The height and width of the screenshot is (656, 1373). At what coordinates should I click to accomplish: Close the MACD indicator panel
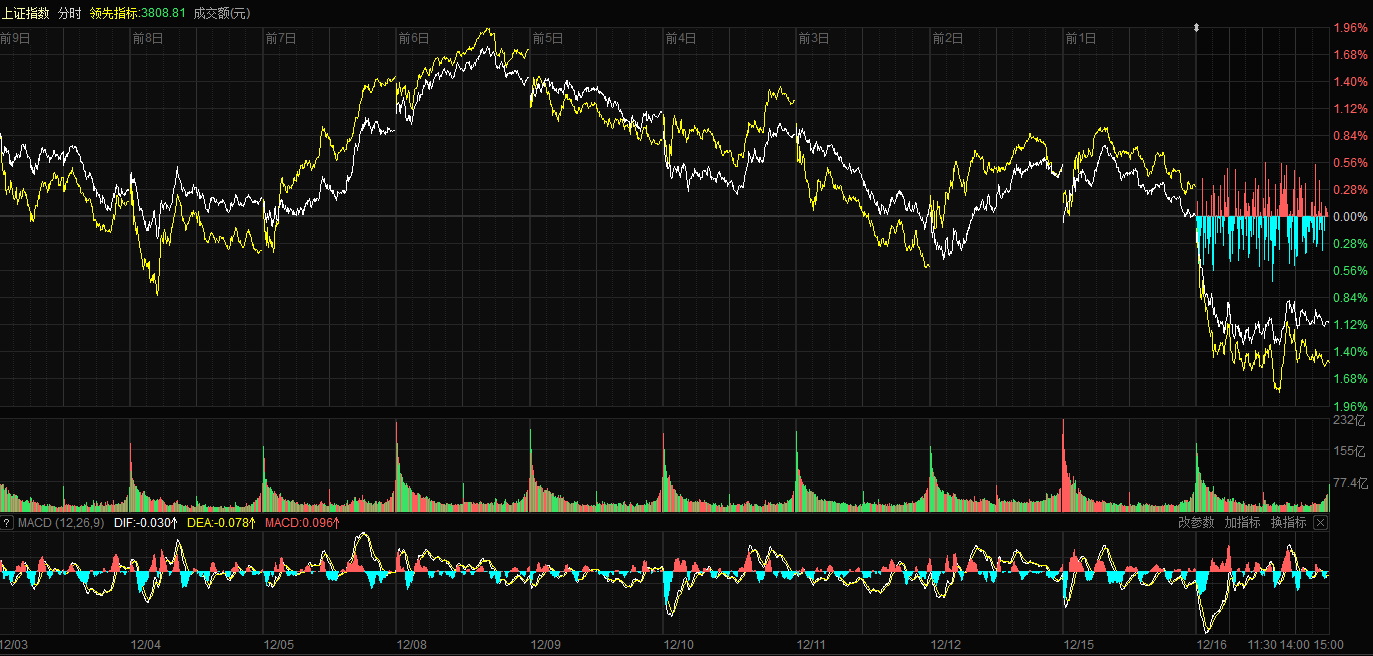point(1320,522)
